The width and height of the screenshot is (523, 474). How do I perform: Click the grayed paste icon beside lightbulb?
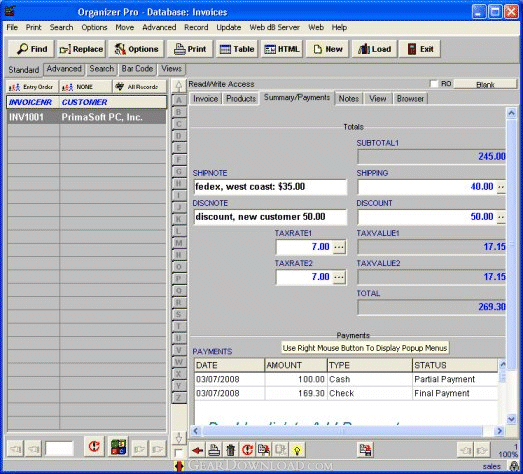[x=281, y=450]
